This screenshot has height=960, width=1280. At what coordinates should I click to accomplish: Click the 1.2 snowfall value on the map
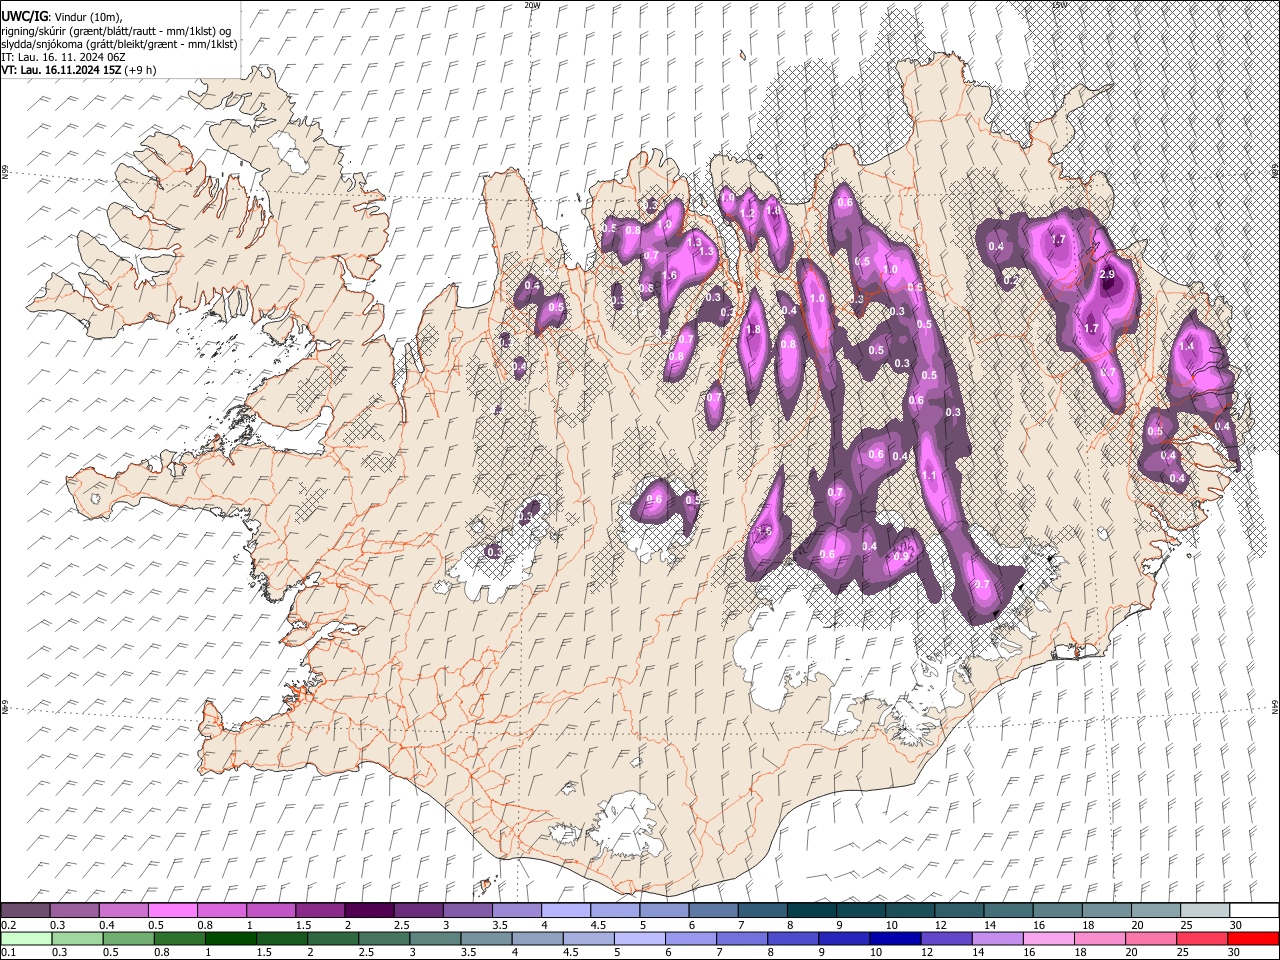747,214
